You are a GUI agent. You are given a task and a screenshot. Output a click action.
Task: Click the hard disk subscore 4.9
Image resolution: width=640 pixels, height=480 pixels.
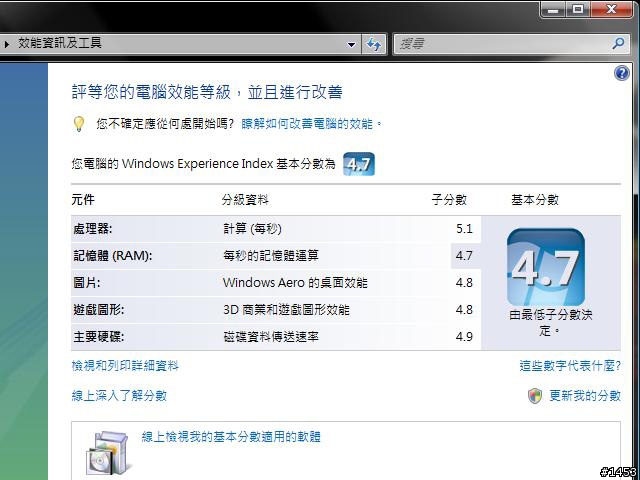(x=464, y=336)
